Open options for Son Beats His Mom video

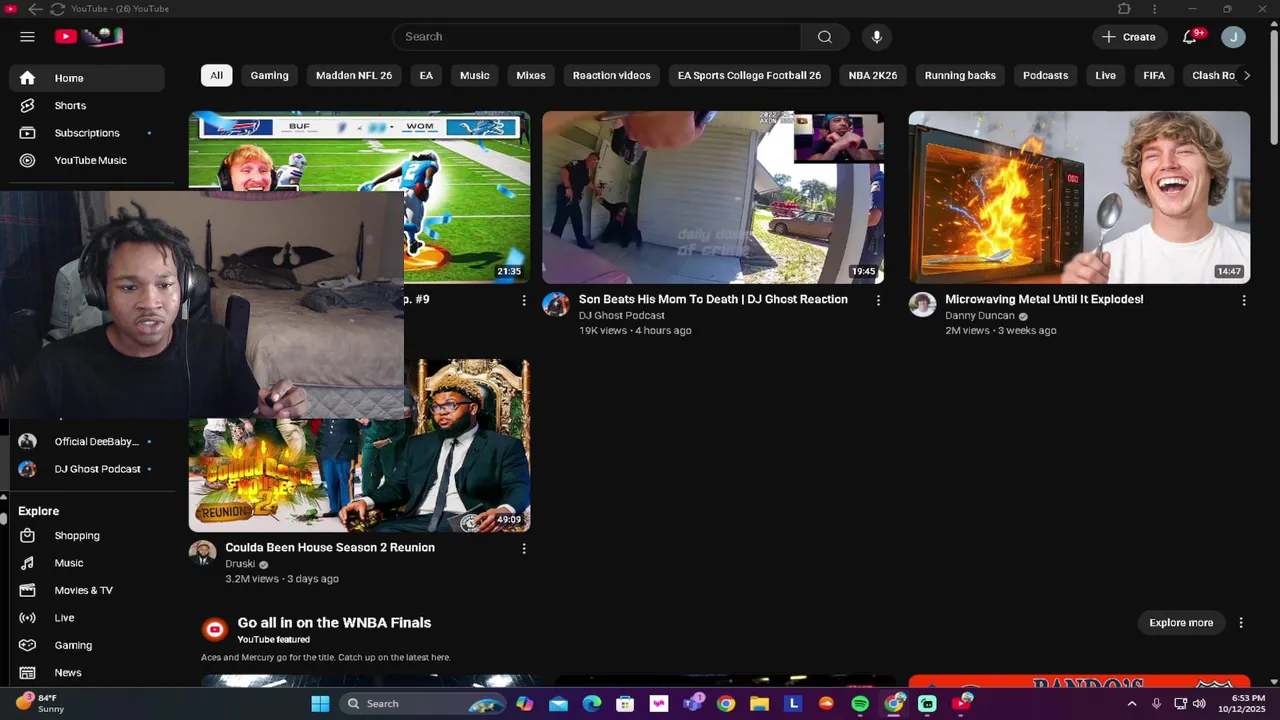coord(879,300)
